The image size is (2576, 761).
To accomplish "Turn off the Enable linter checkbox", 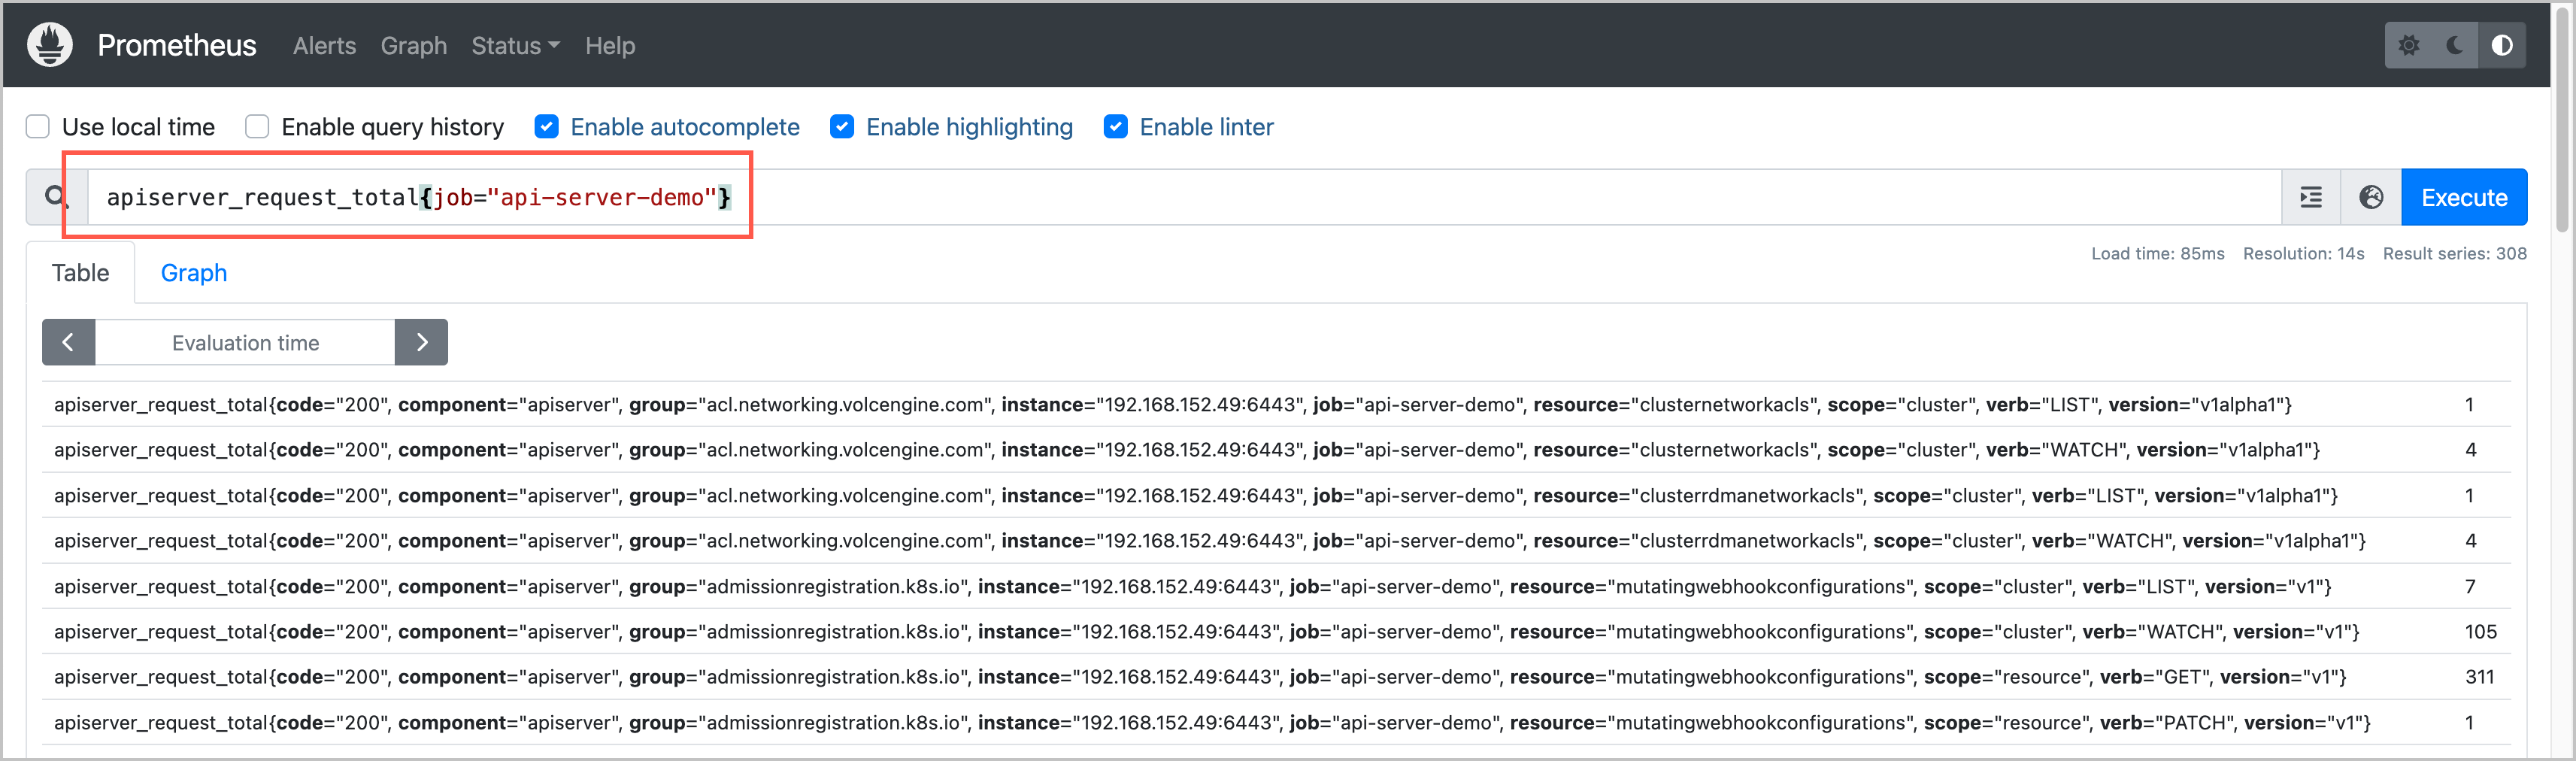I will [x=1116, y=127].
